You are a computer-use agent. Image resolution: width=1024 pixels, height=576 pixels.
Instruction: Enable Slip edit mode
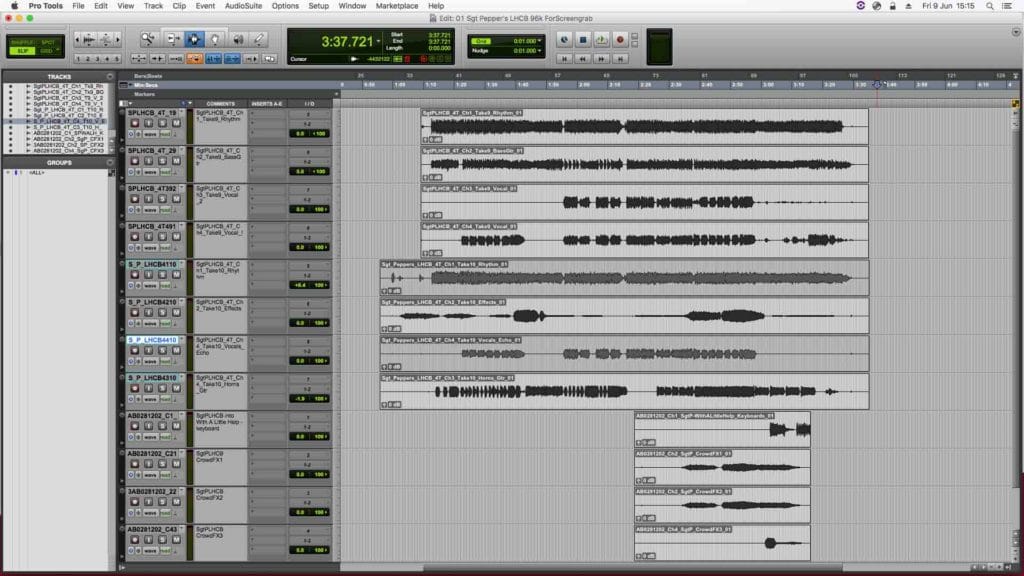[x=23, y=51]
